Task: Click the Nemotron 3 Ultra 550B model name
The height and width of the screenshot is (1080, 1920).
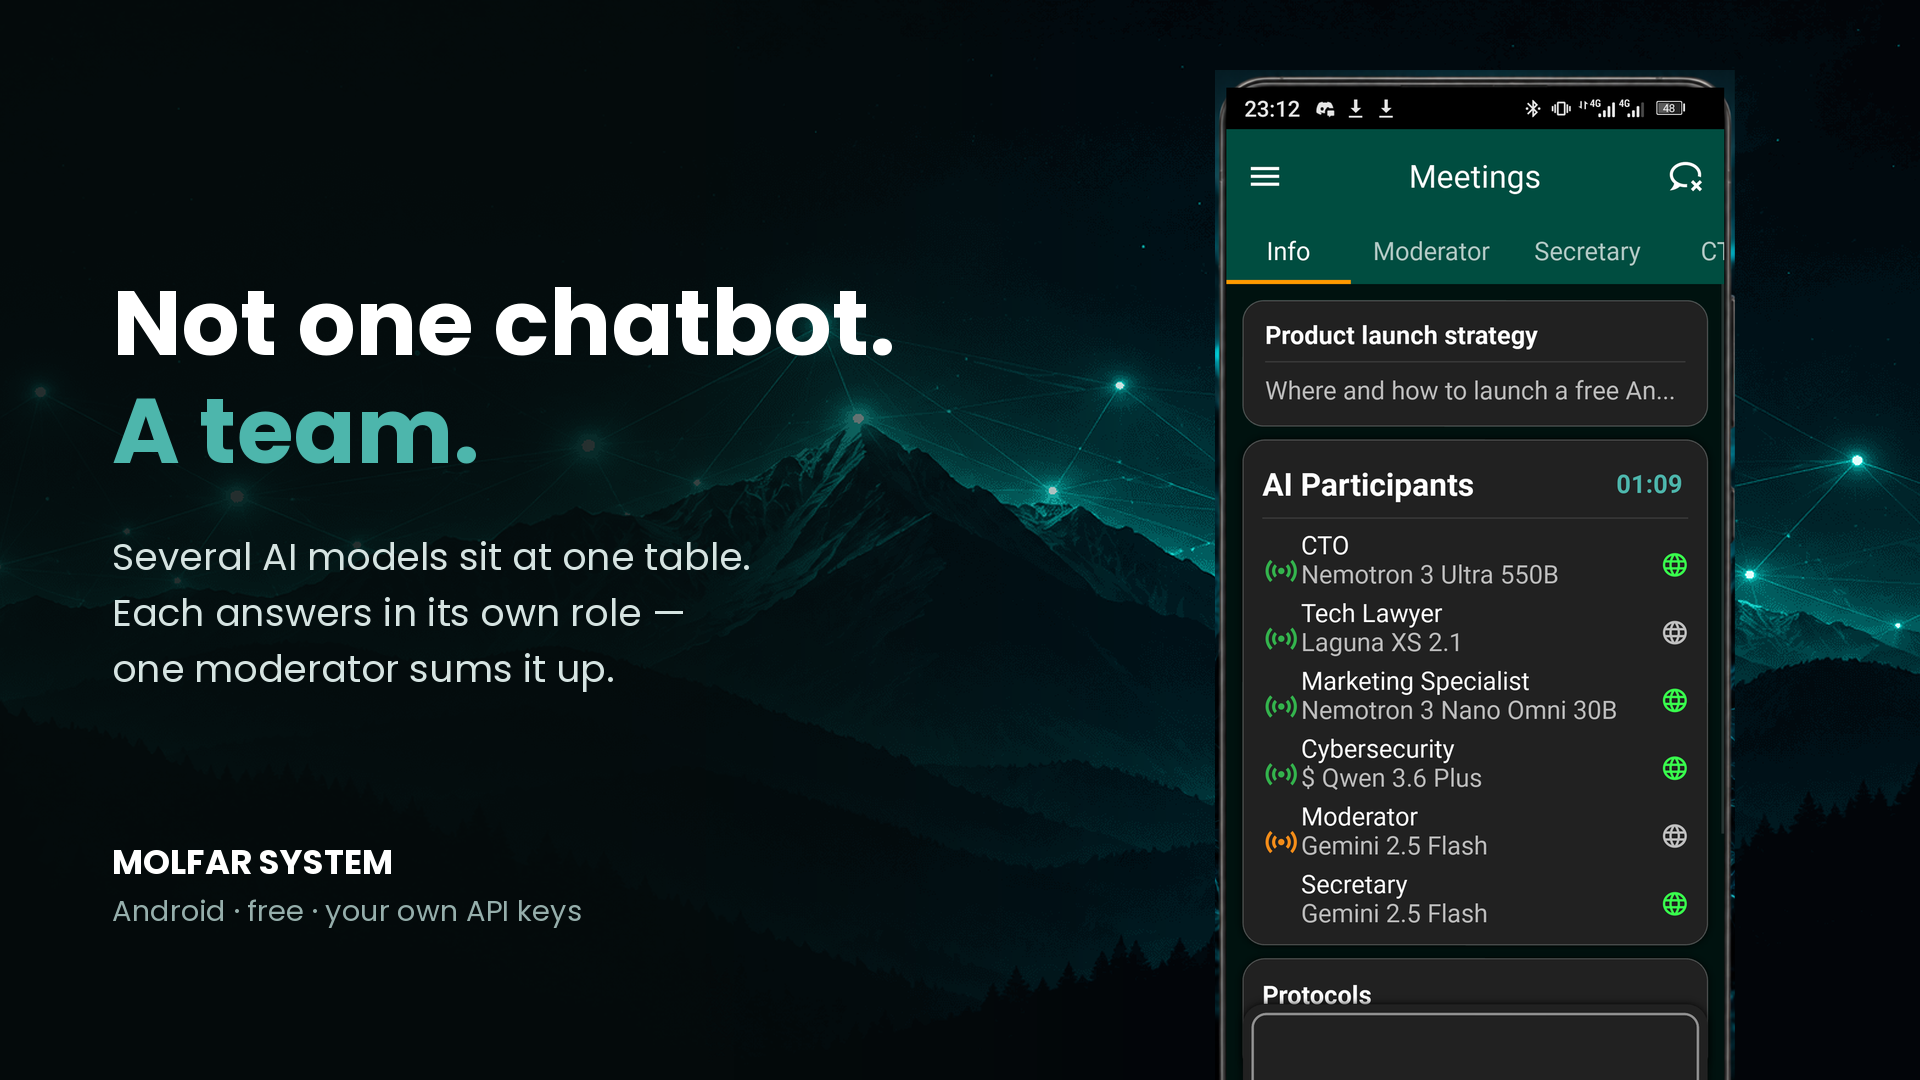Action: (1429, 575)
